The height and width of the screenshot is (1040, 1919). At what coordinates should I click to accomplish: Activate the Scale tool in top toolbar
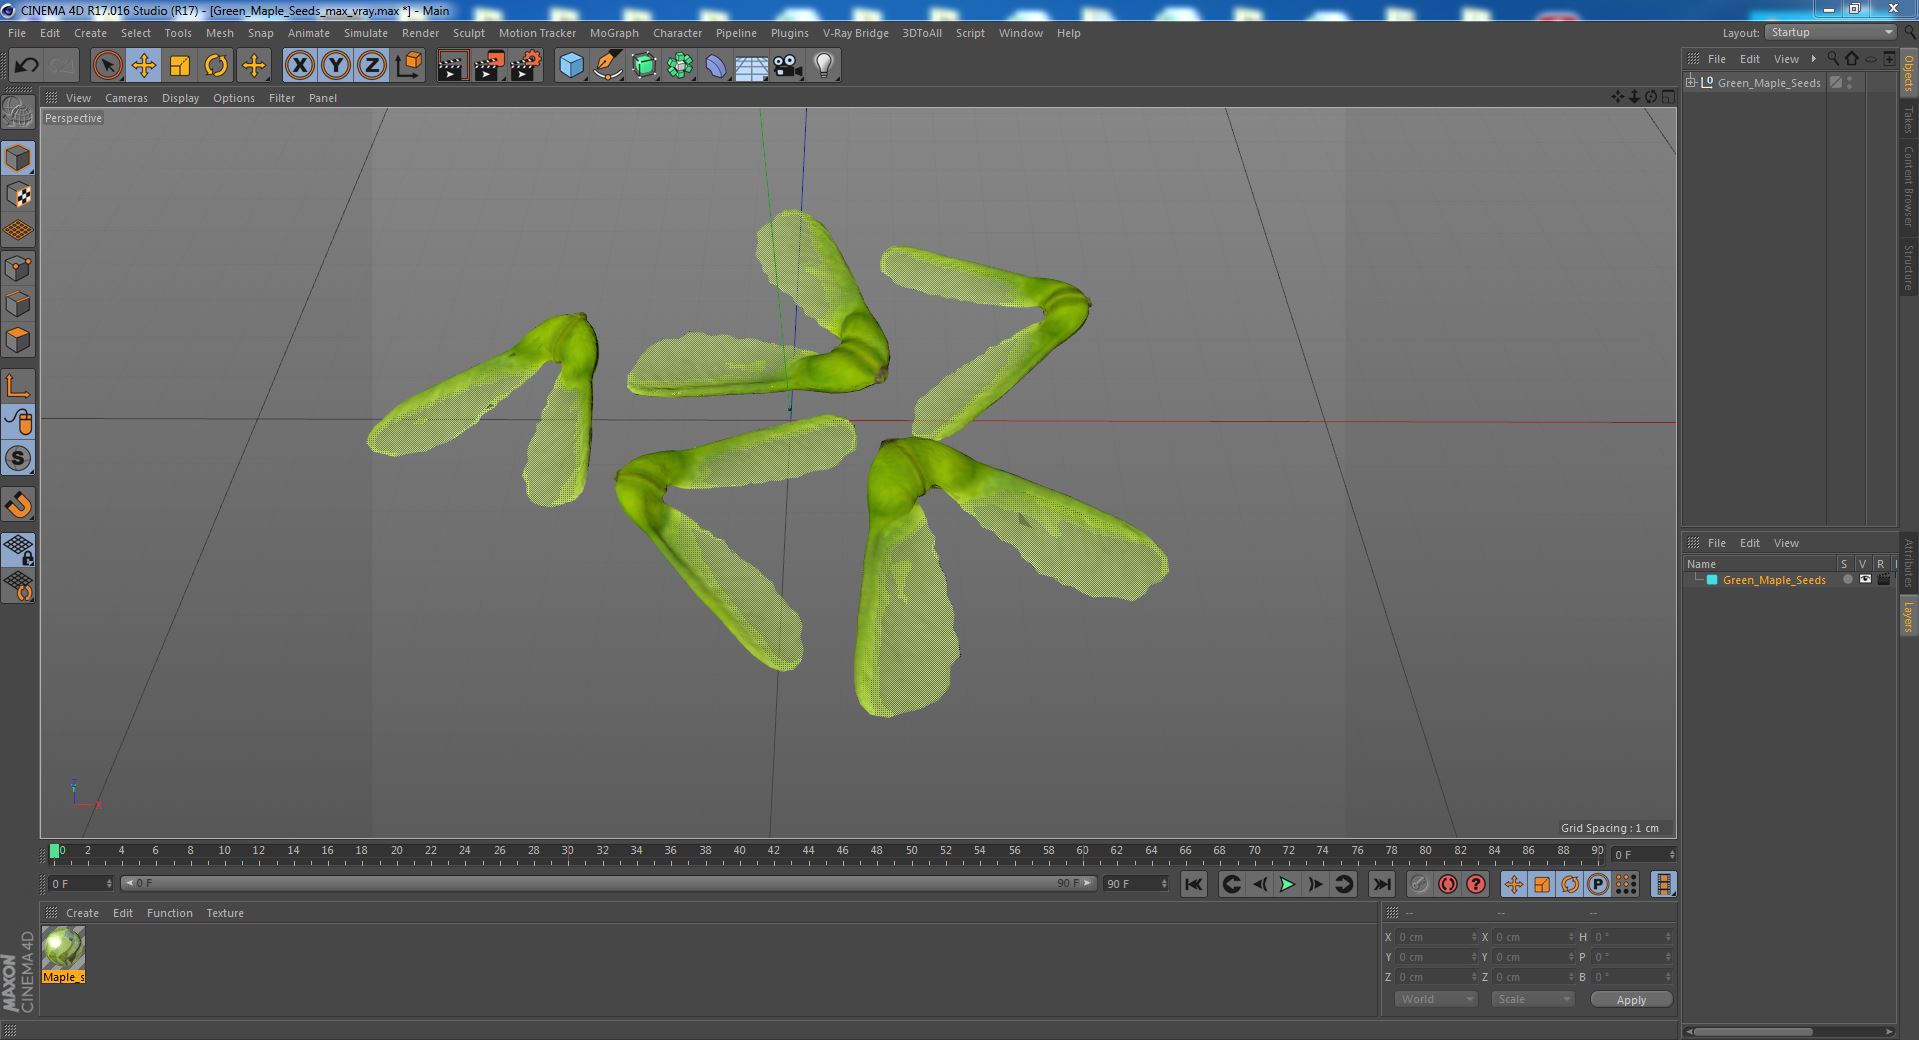click(x=179, y=66)
